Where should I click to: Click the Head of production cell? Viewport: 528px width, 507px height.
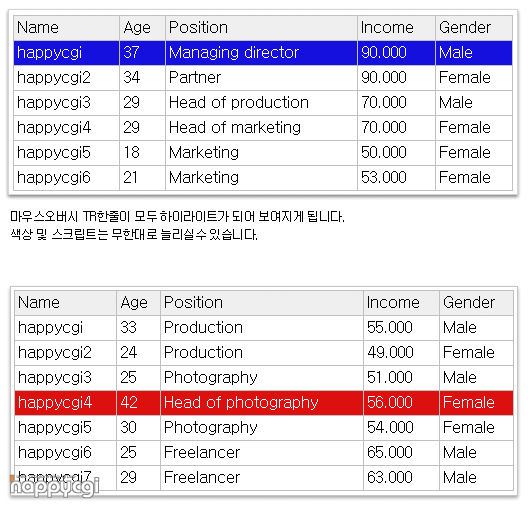[x=261, y=103]
